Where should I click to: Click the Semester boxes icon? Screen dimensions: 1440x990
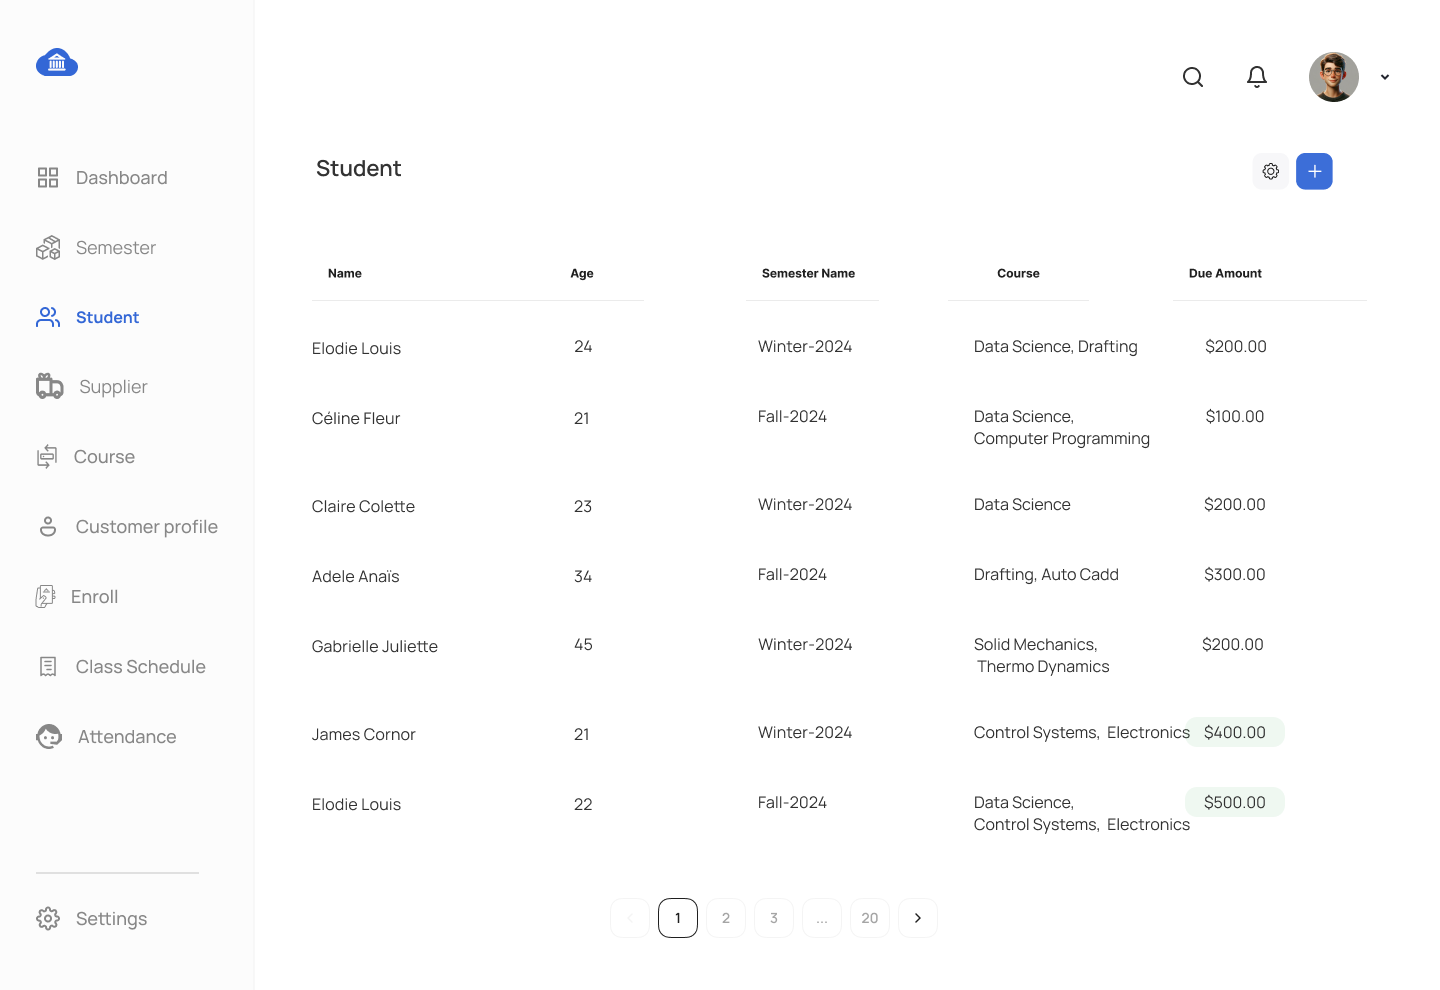[x=48, y=248]
